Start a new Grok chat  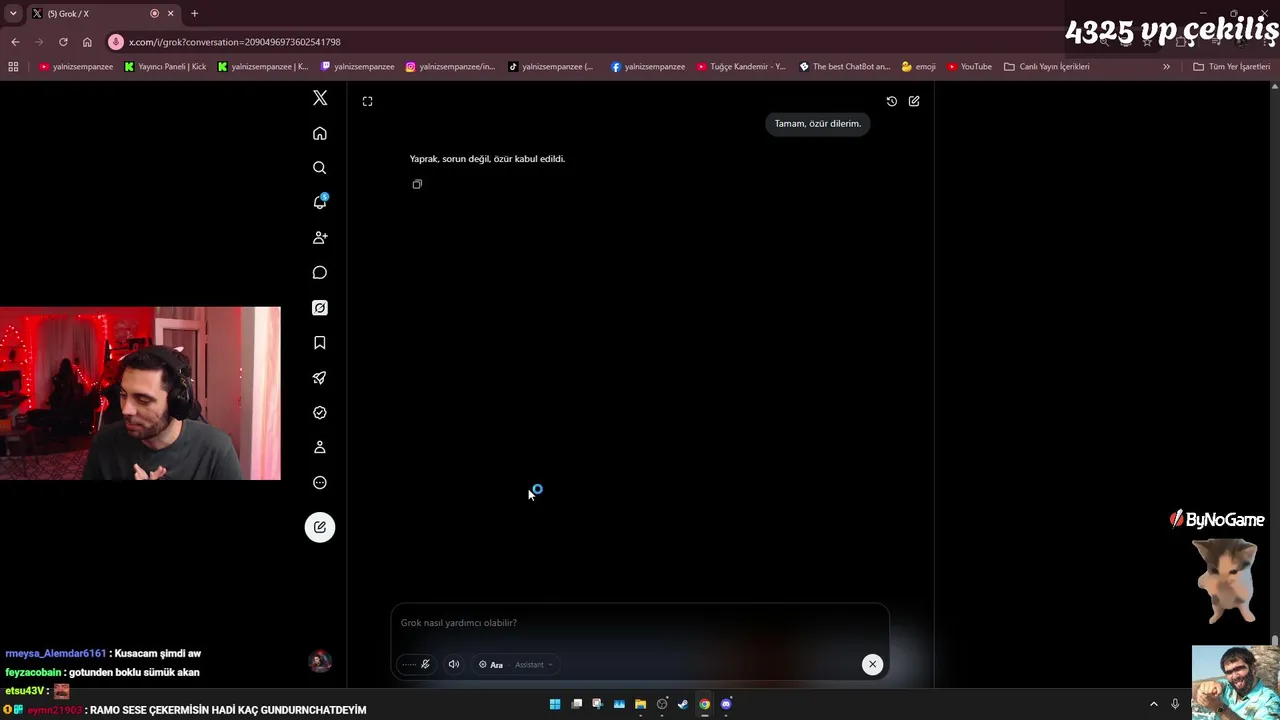pos(914,101)
